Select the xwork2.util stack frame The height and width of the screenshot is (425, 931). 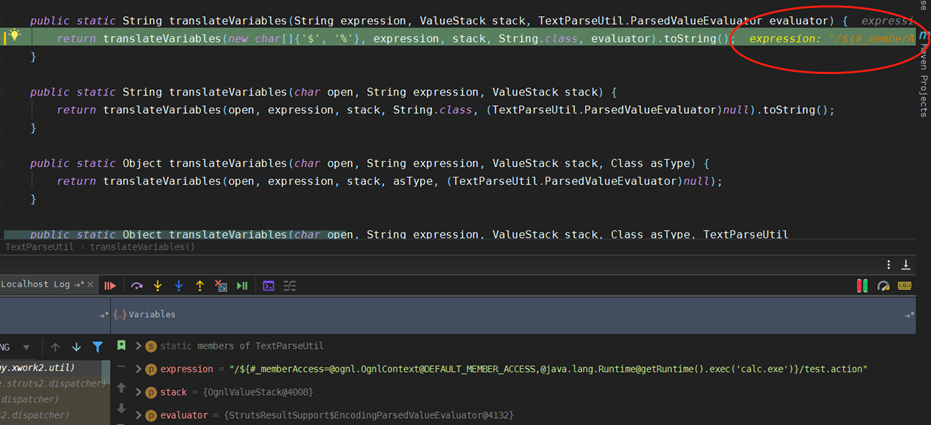[36, 369]
